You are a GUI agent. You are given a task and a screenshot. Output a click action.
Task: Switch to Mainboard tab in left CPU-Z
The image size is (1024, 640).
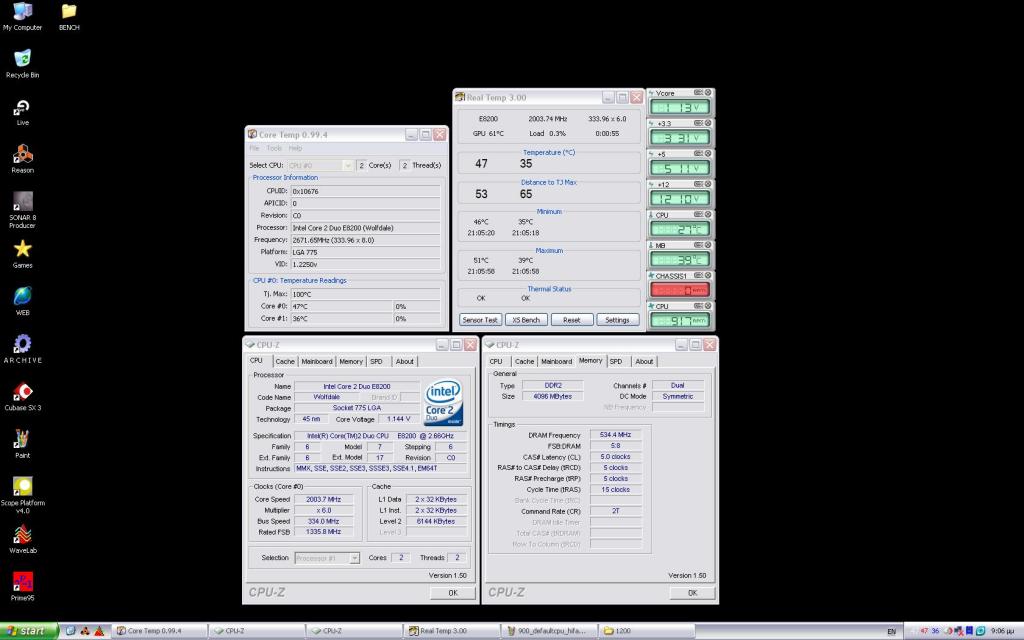pyautogui.click(x=317, y=361)
